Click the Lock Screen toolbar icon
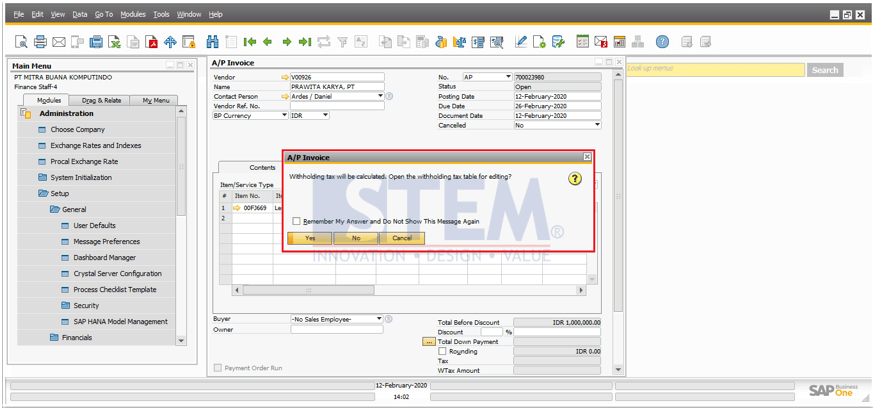873x410 pixels. [x=189, y=41]
